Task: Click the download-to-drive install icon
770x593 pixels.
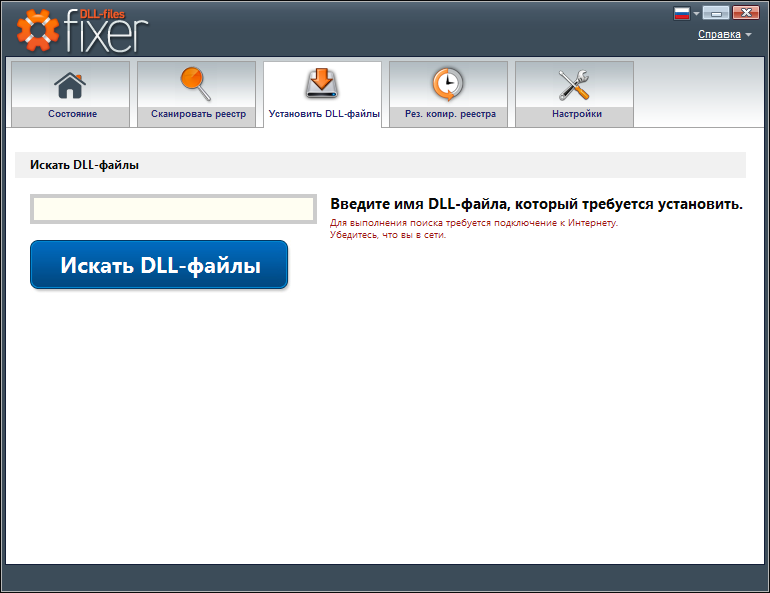Action: 322,83
